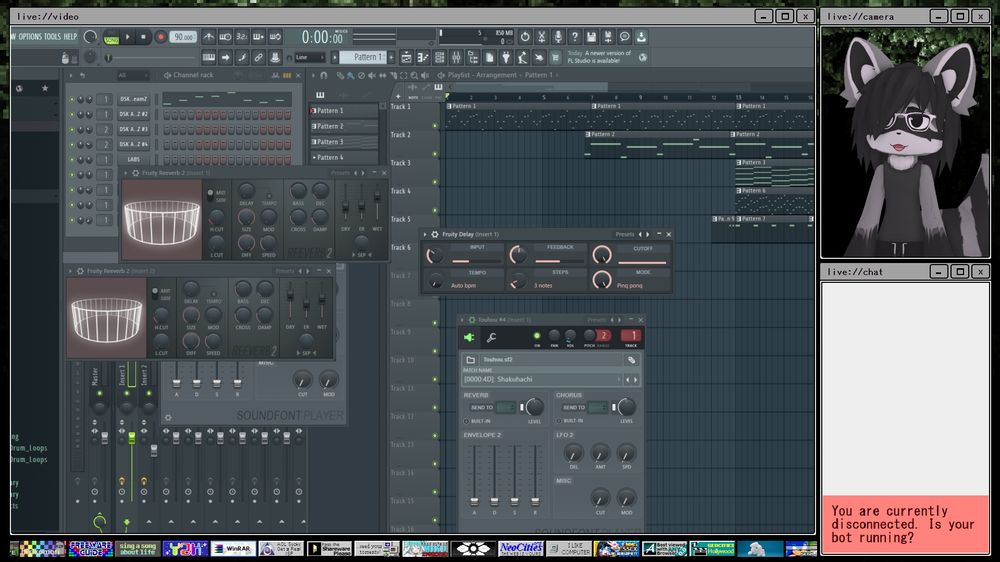Click the DSK A..Z #4 channel button

pos(133,145)
